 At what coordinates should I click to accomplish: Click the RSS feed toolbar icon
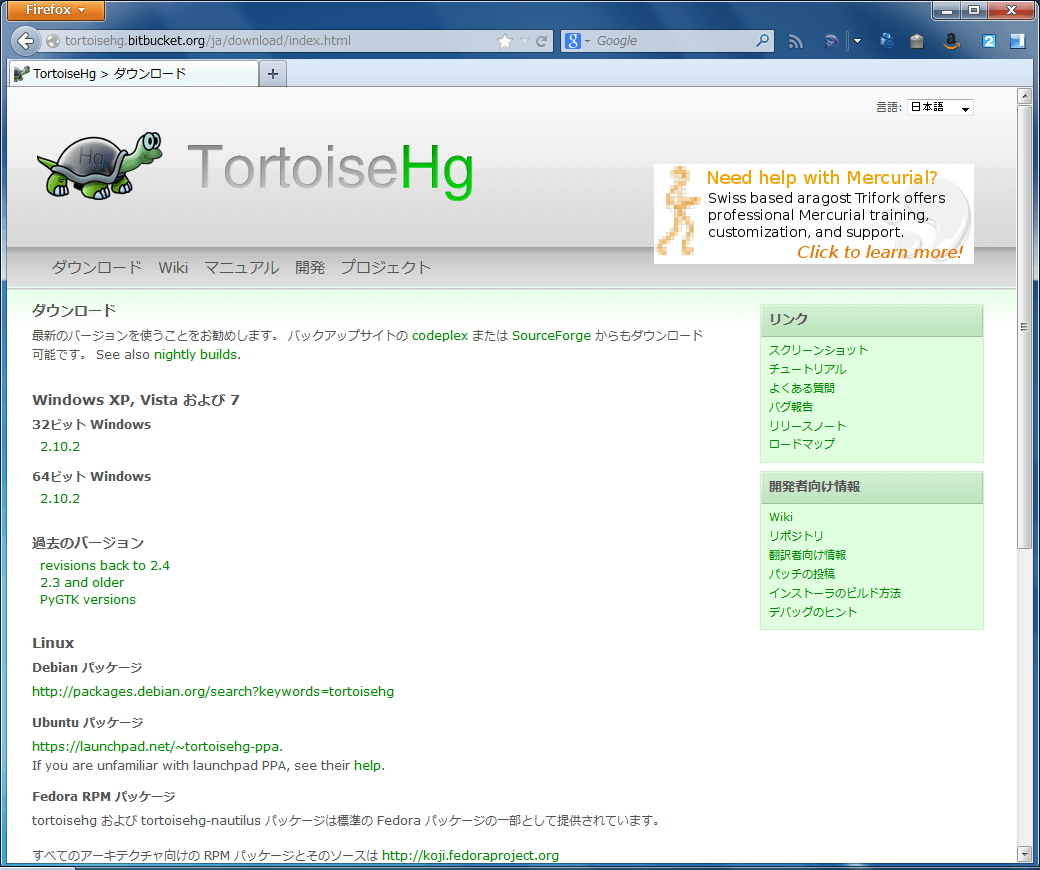[x=795, y=41]
